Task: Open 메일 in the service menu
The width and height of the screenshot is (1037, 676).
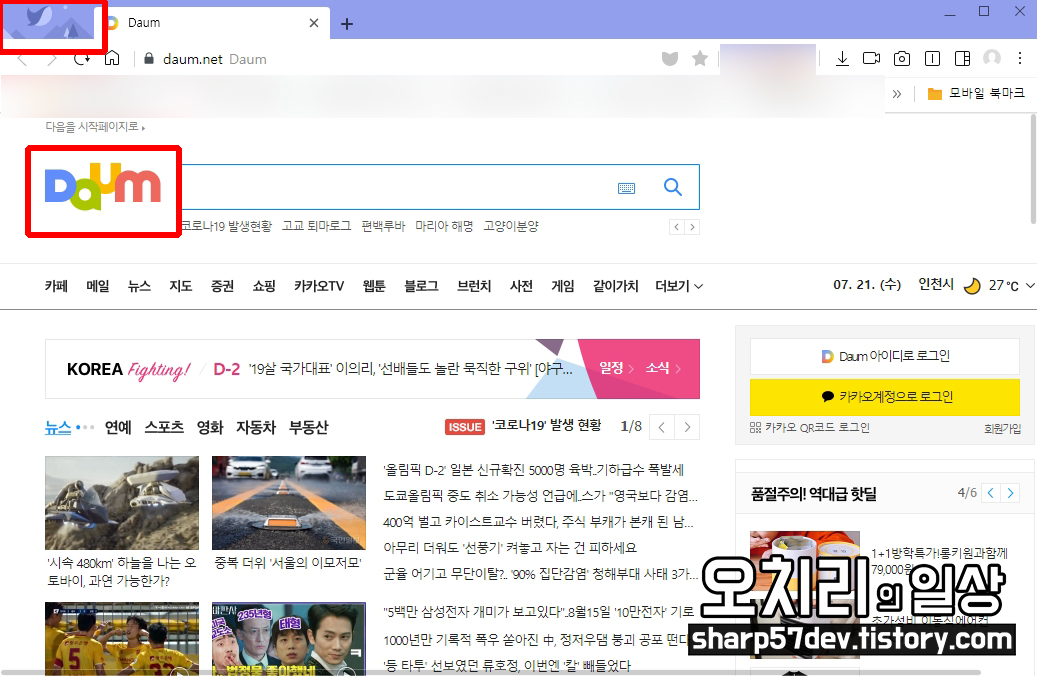Action: pos(98,286)
